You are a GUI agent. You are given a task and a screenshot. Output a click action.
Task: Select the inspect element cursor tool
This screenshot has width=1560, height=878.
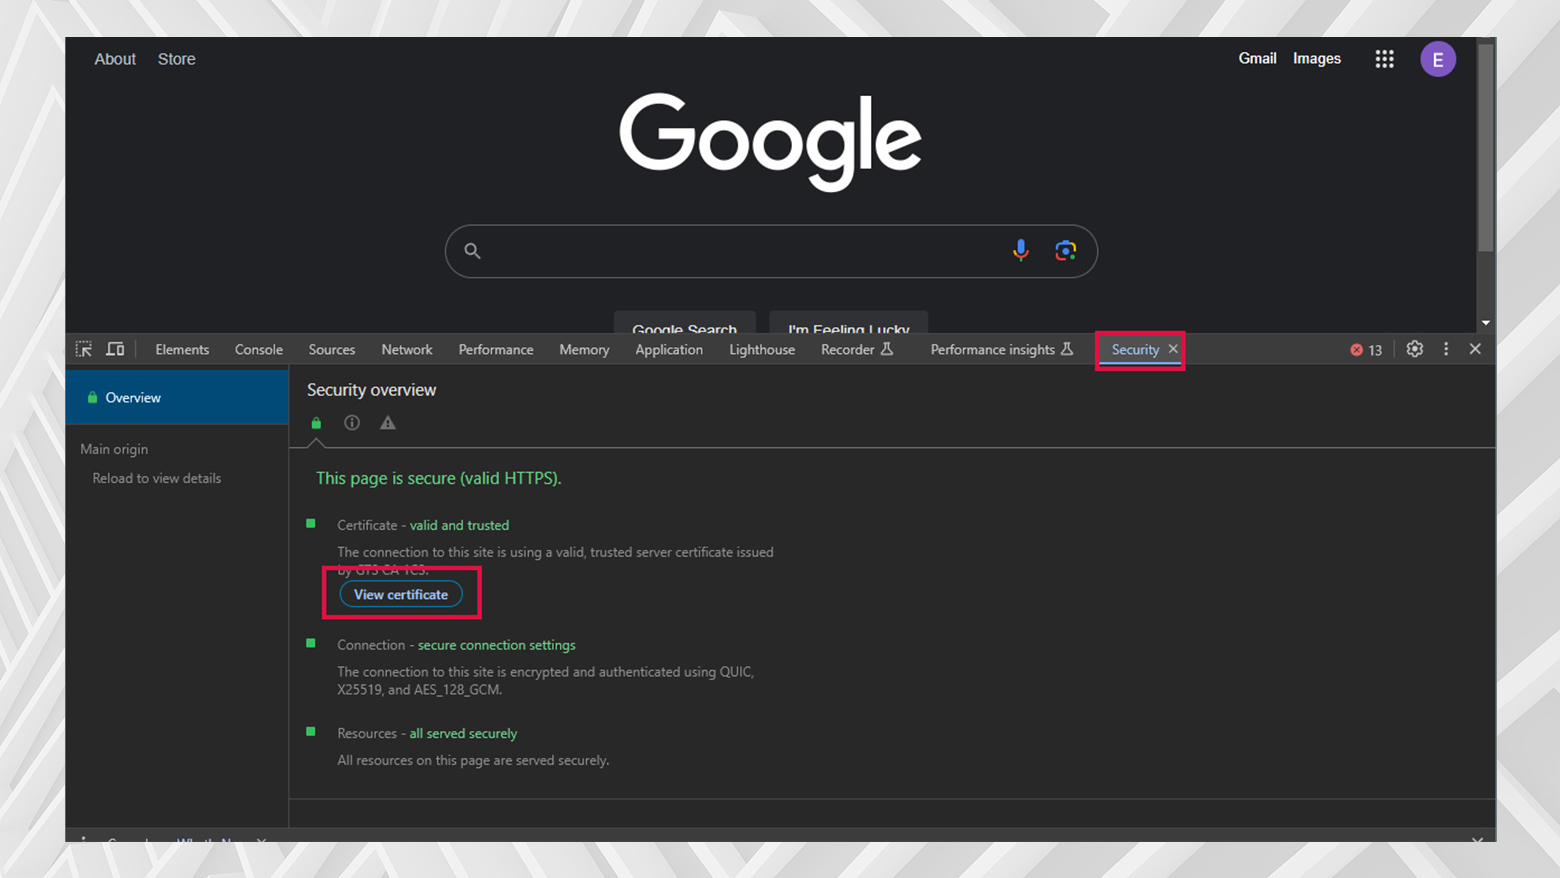click(84, 349)
